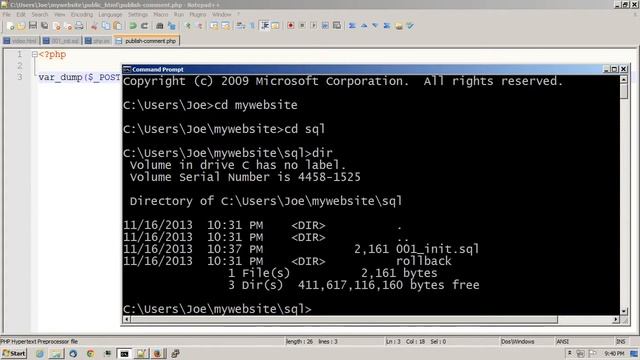
Task: Close the current document via the Close toolbar icon
Action: pyautogui.click(x=57, y=26)
